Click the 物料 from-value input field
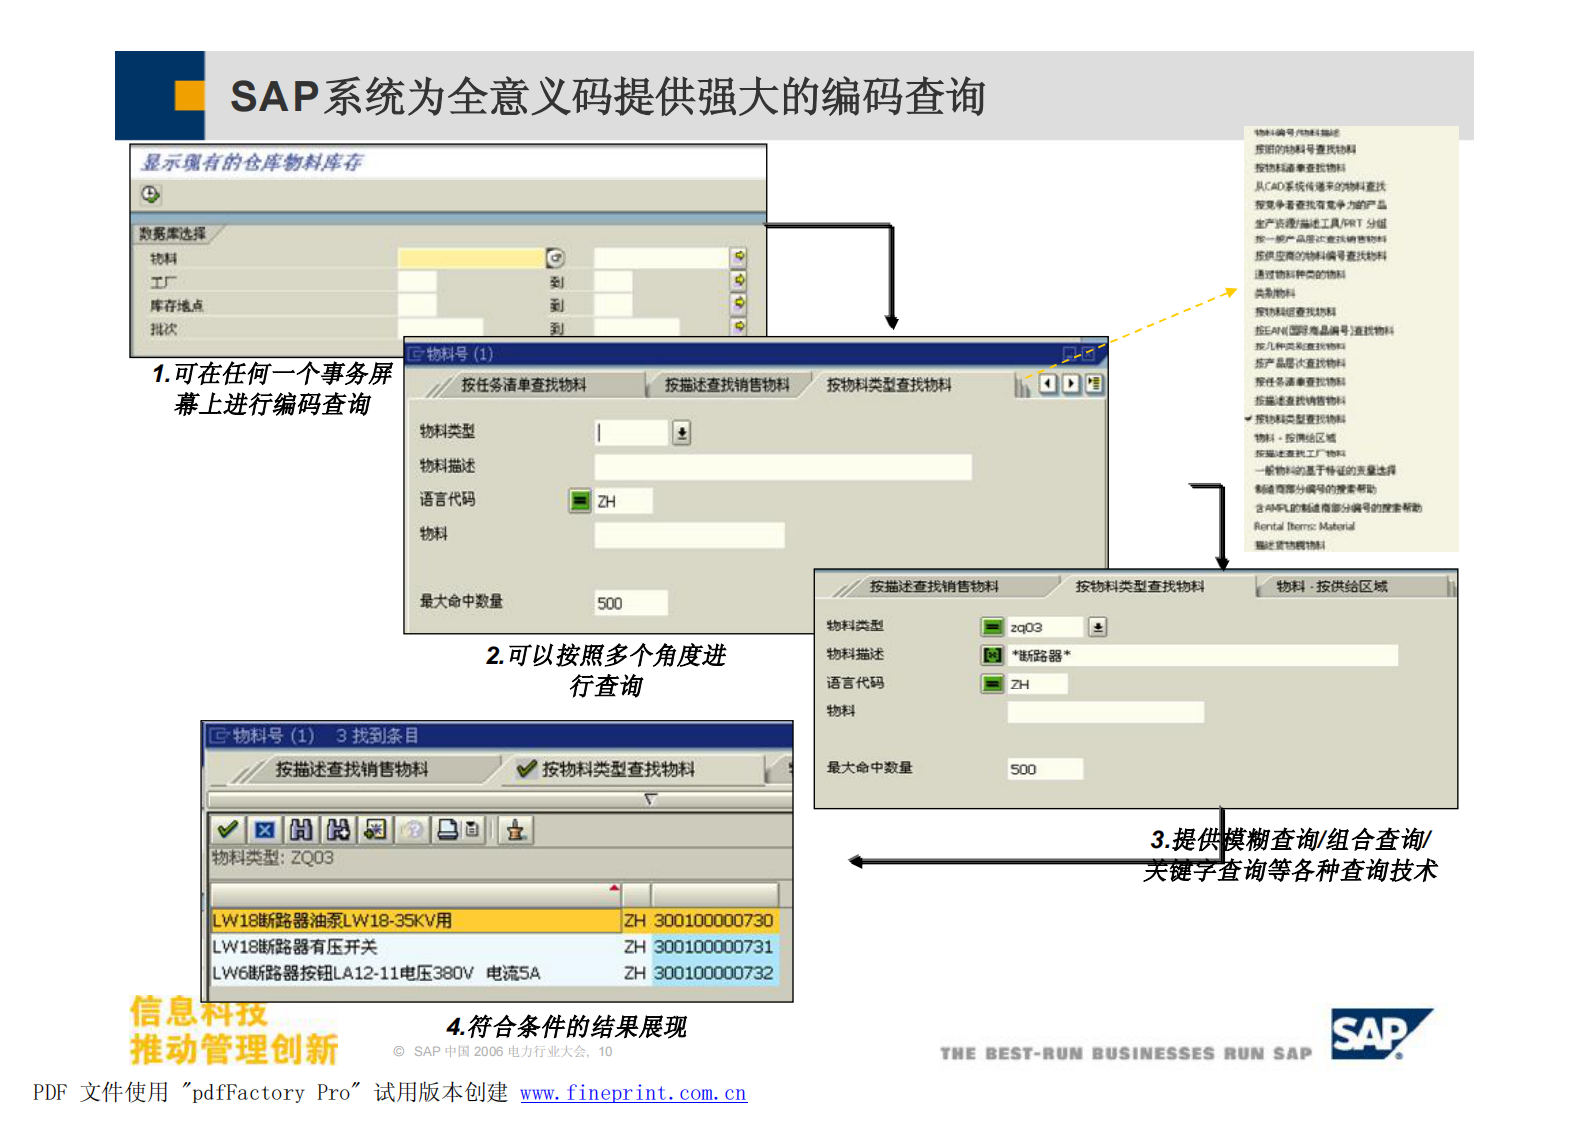The image size is (1587, 1123). pyautogui.click(x=471, y=258)
